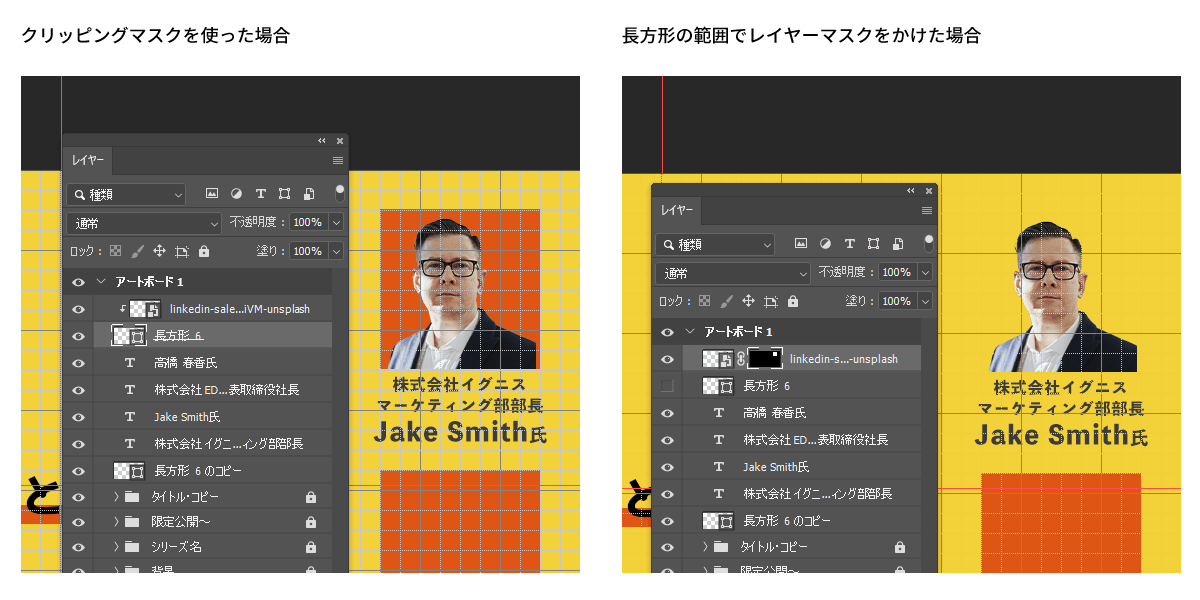
Task: Lock image pixels brush icon in layer mask panel
Action: (726, 301)
